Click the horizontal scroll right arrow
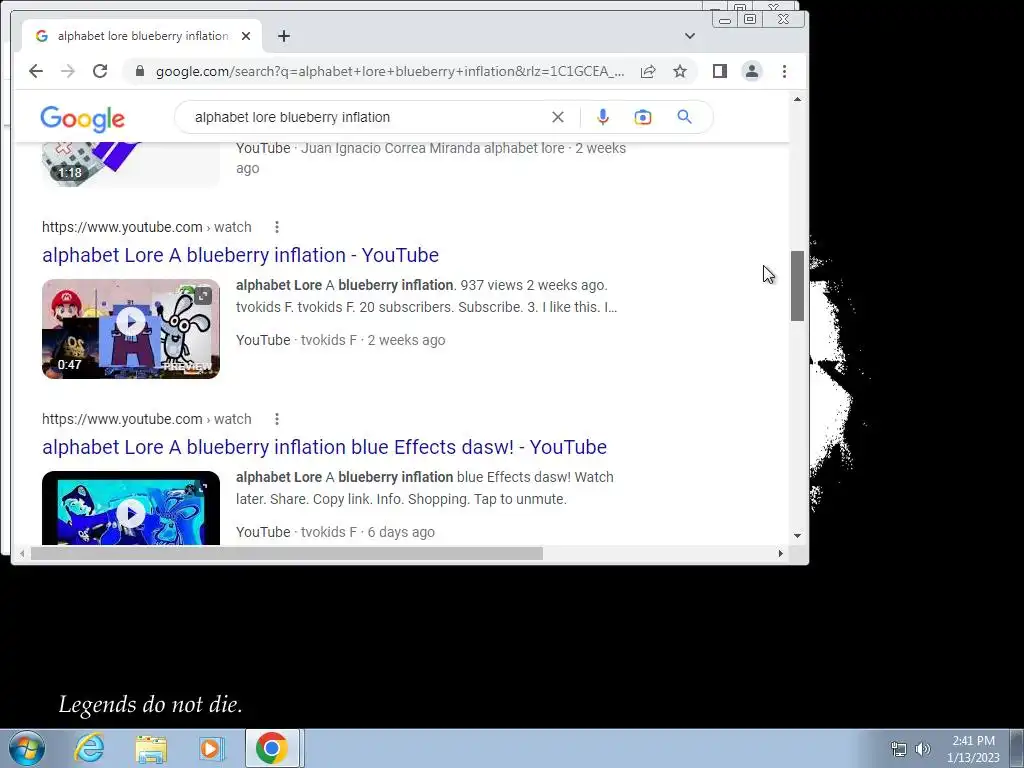The width and height of the screenshot is (1024, 768). click(780, 553)
